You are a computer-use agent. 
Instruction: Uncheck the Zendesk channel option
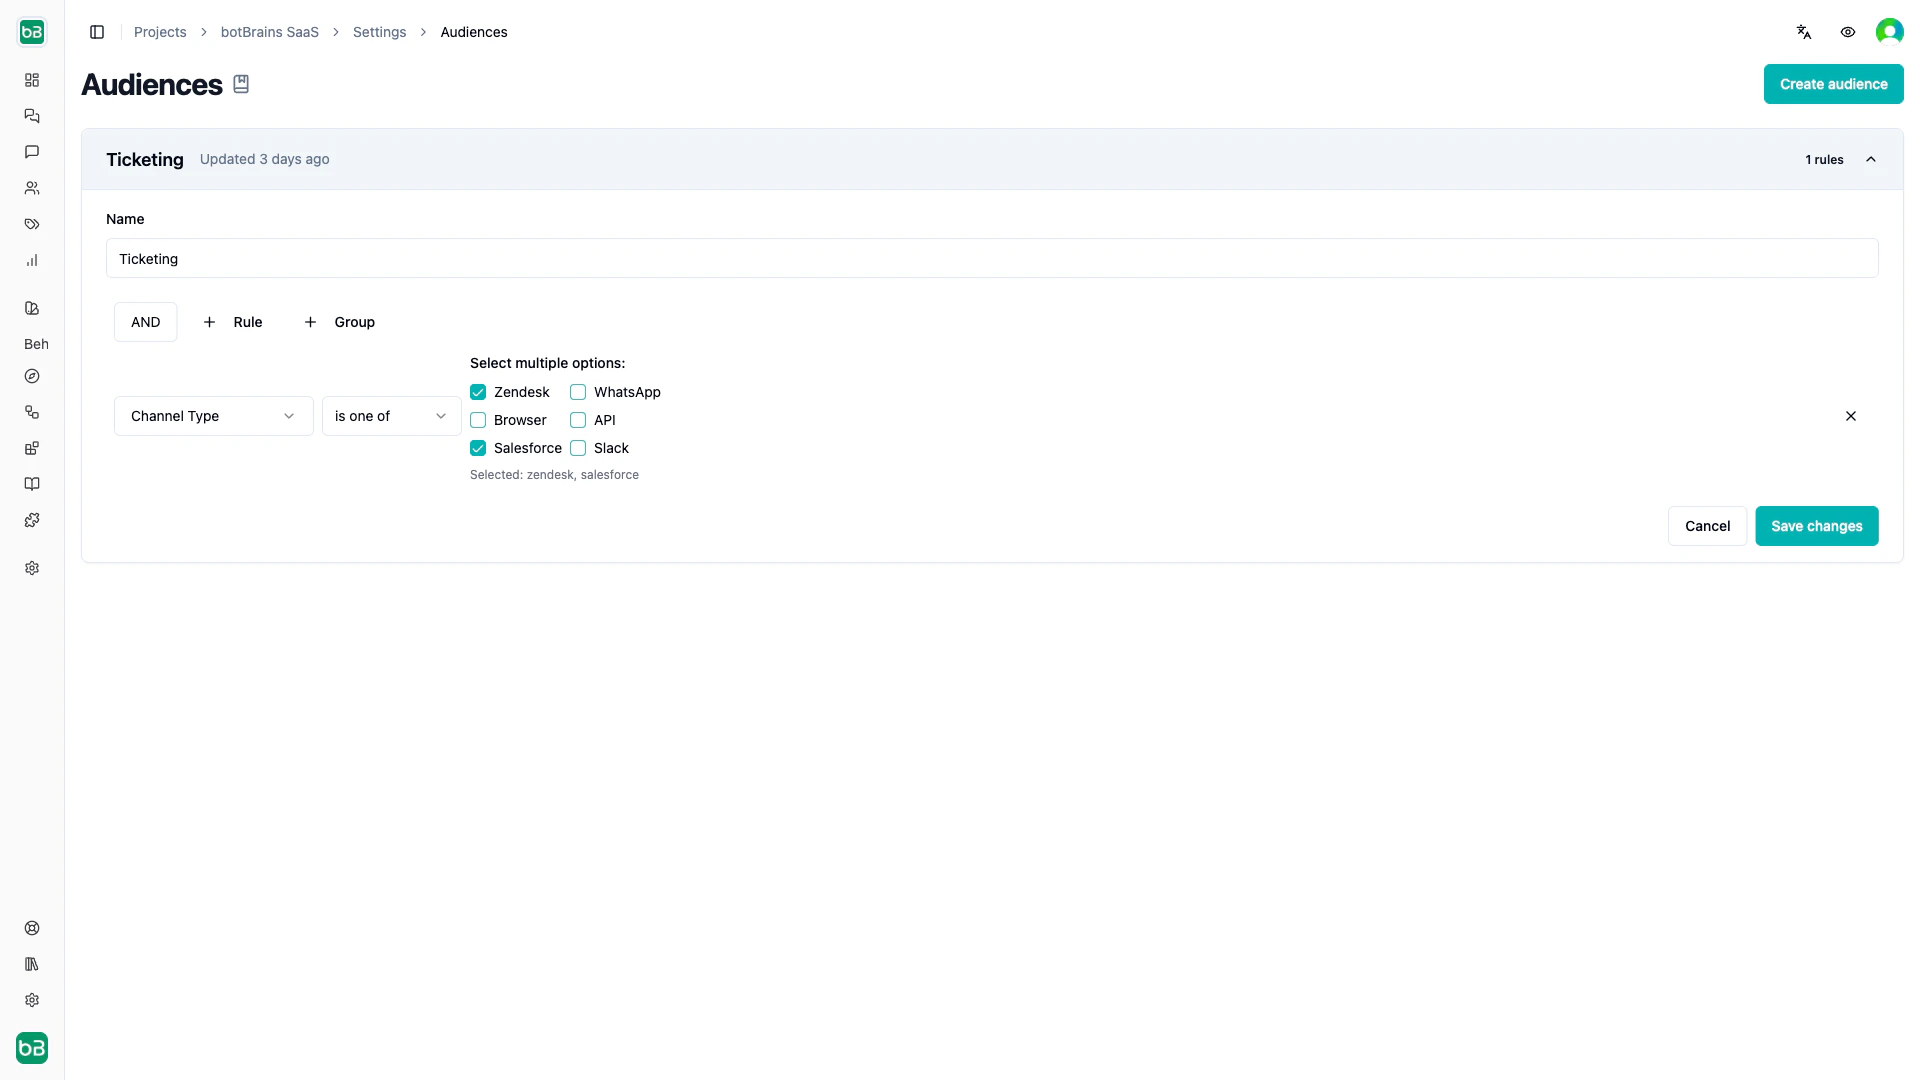click(478, 392)
